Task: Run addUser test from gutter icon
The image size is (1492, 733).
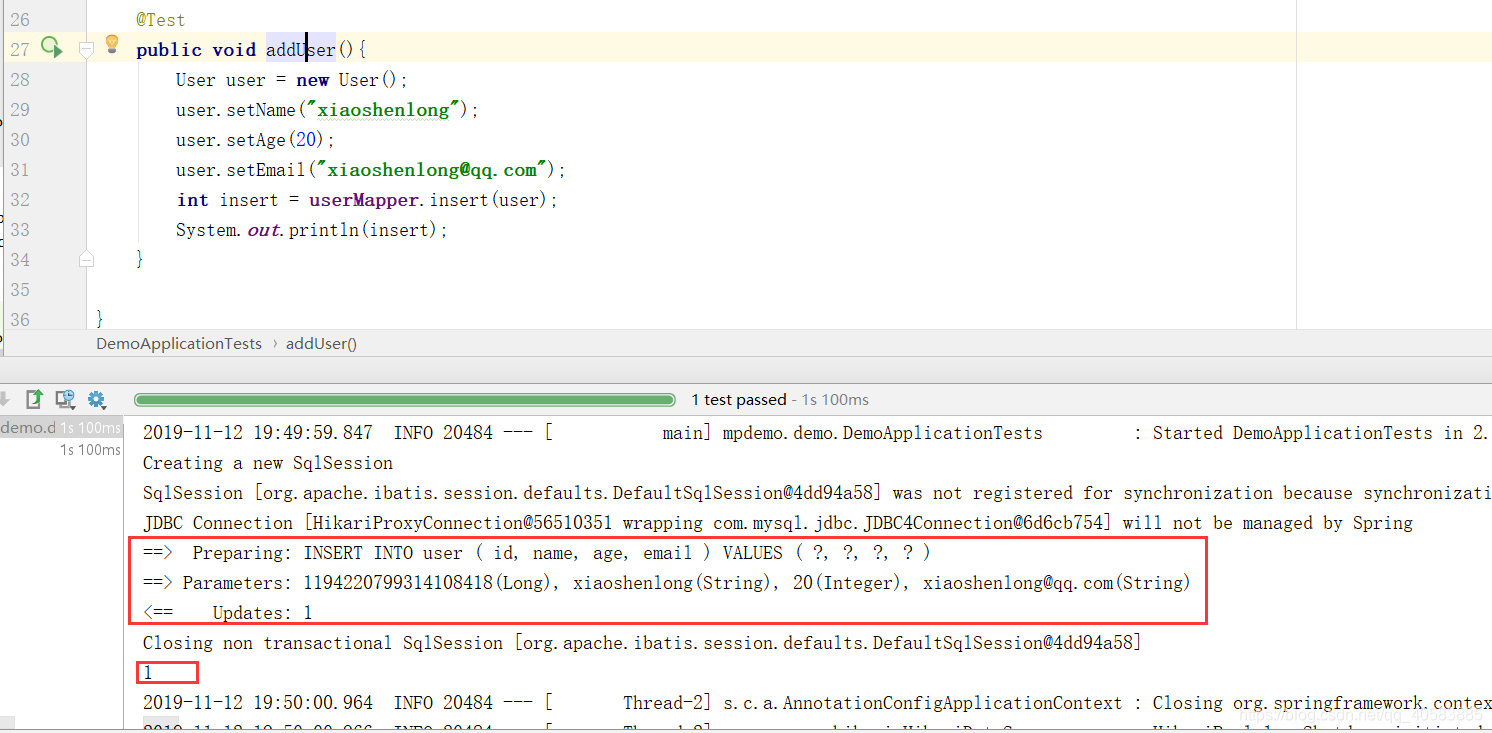Action: pos(51,47)
